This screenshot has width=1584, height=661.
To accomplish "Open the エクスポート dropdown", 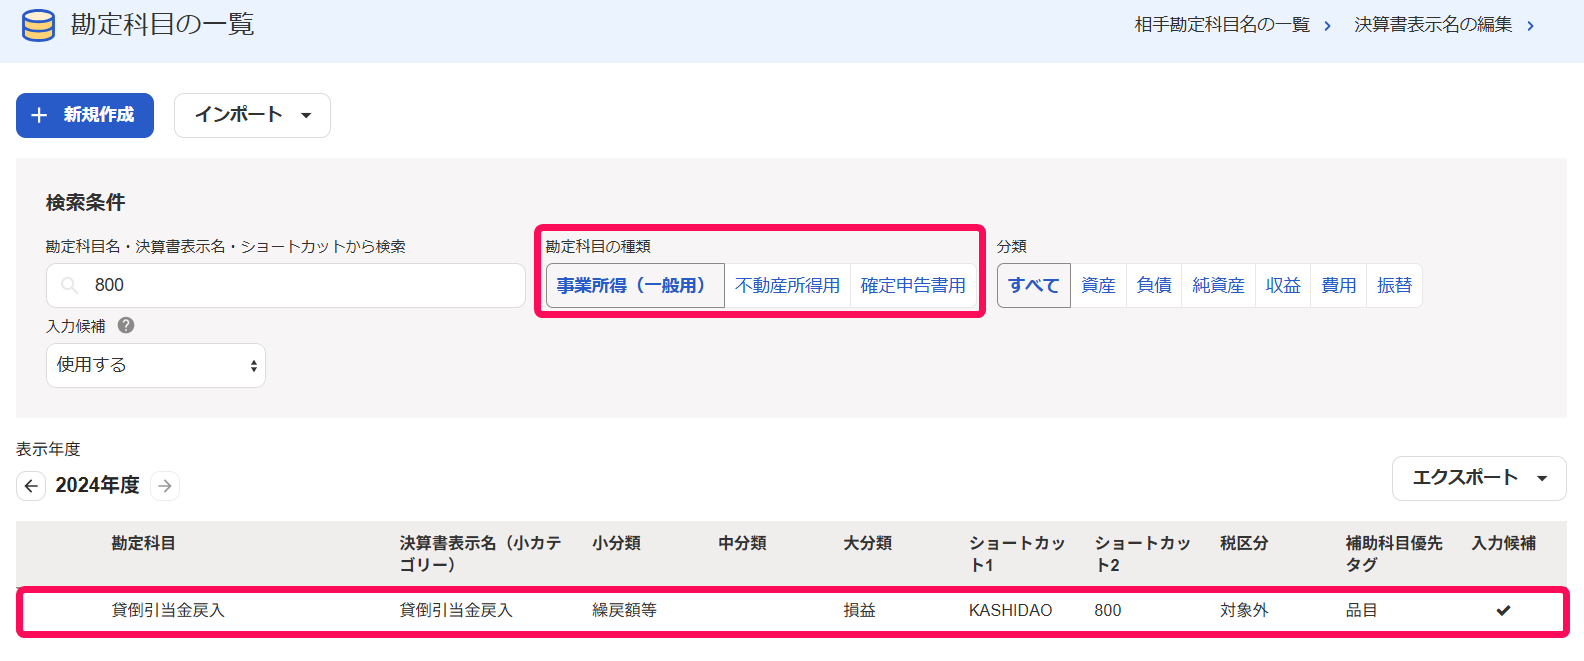I will point(1479,478).
